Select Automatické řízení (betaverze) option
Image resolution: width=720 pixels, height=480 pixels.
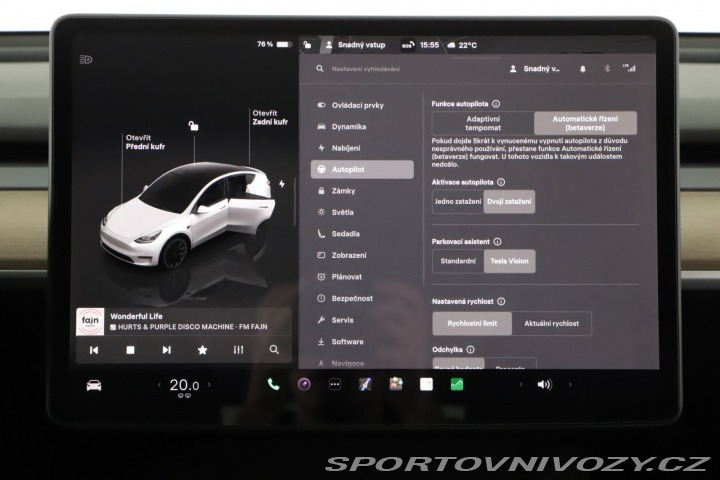[x=585, y=123]
